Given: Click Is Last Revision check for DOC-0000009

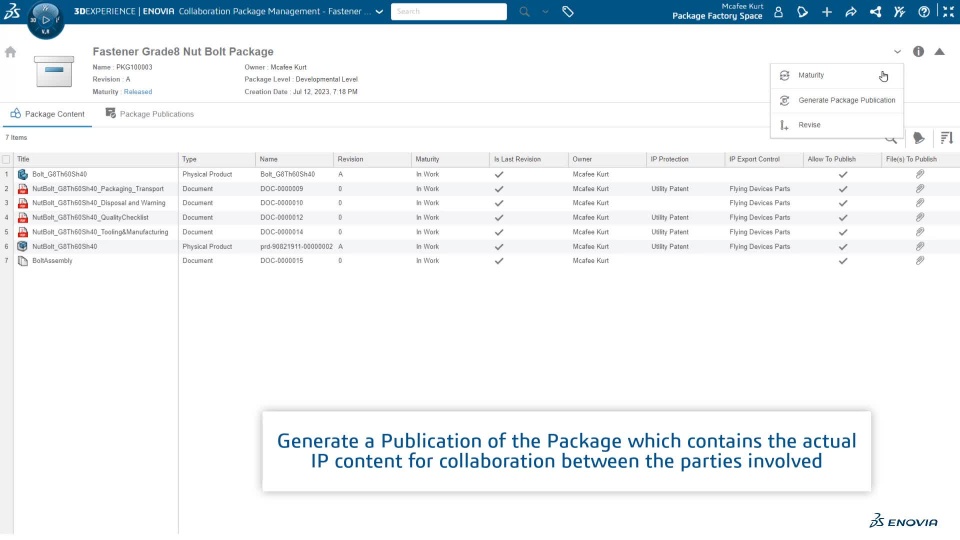Looking at the screenshot, I should (499, 189).
